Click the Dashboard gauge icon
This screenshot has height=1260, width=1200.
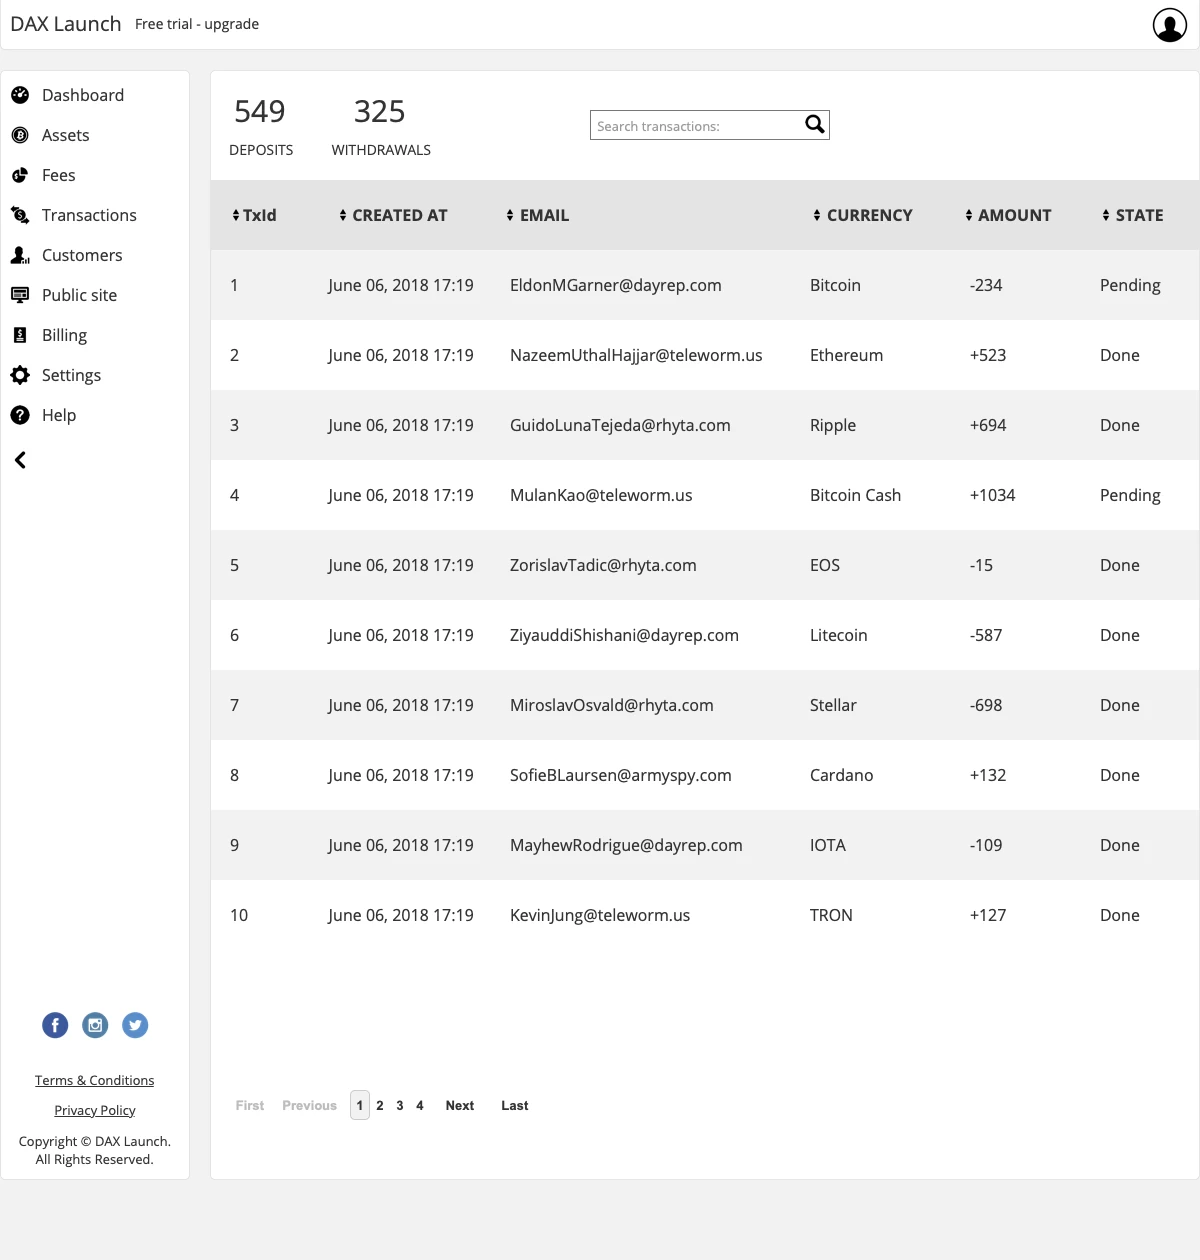20,95
